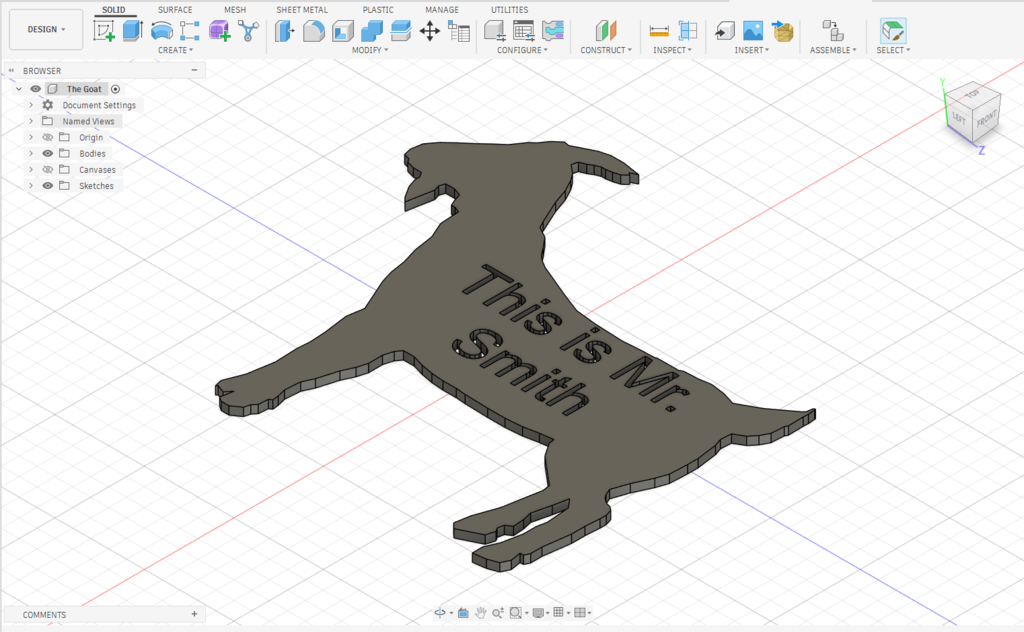
Task: Choose the Revolve tool
Action: click(x=162, y=31)
